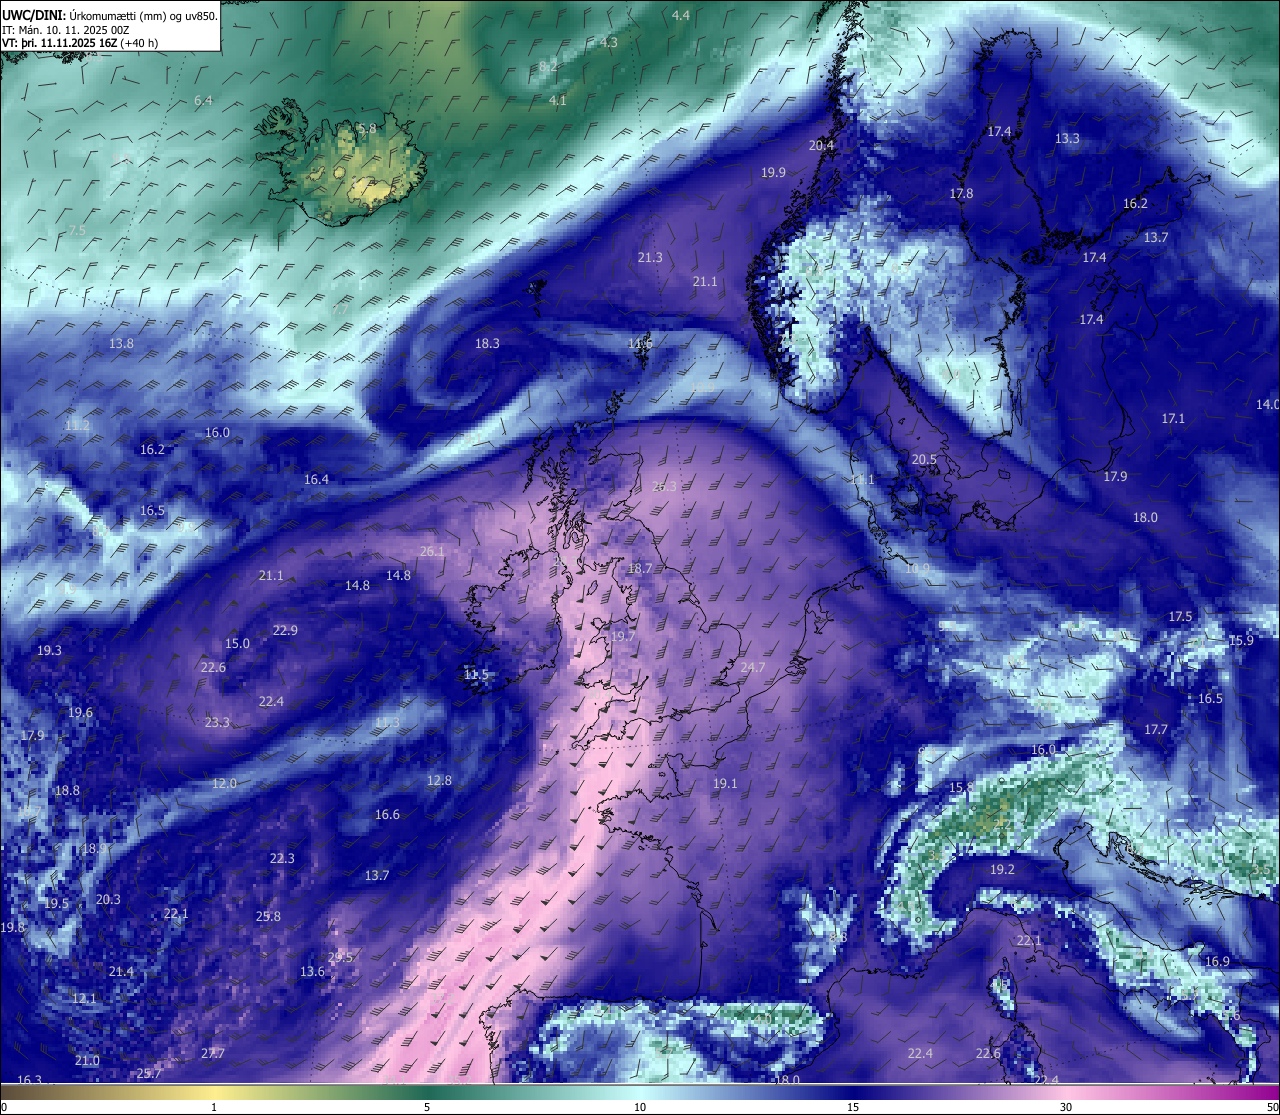Click the 15.9 value at the right edge
The width and height of the screenshot is (1280, 1115).
pyautogui.click(x=1241, y=640)
